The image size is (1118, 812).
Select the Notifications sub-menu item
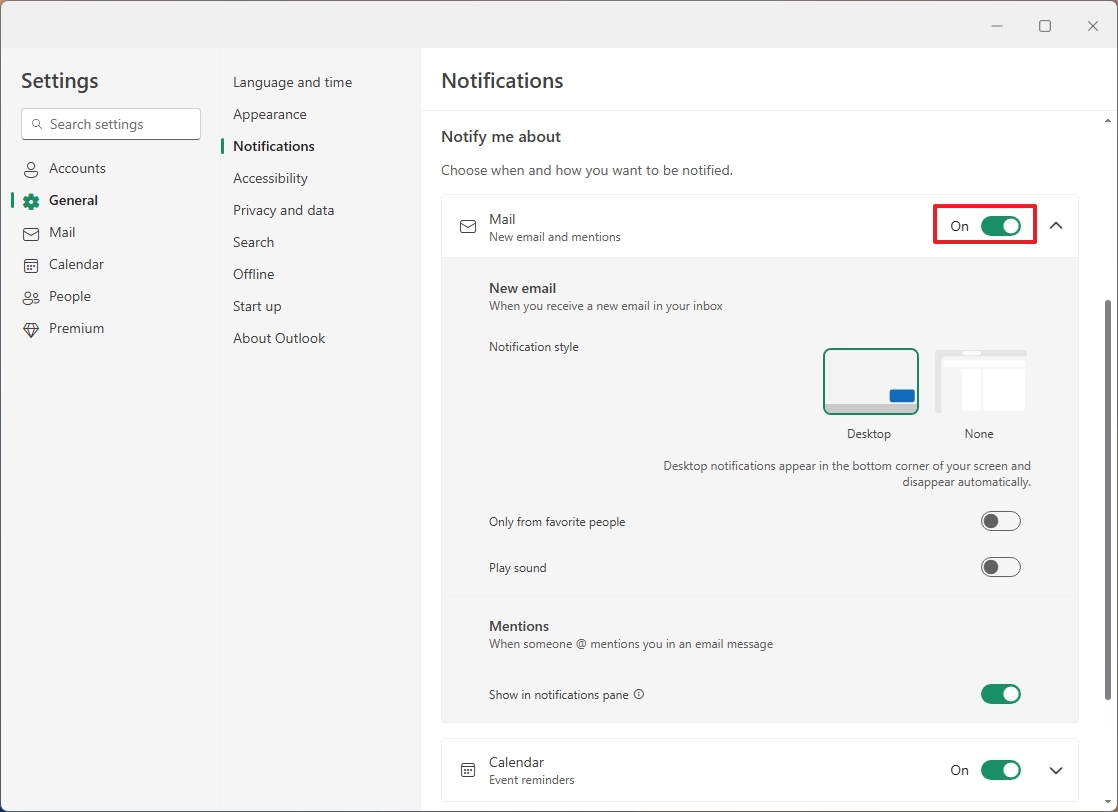click(x=274, y=146)
